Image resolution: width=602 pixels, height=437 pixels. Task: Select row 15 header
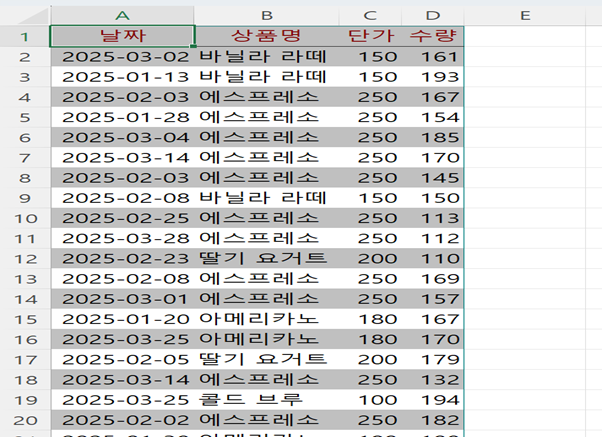pos(25,319)
